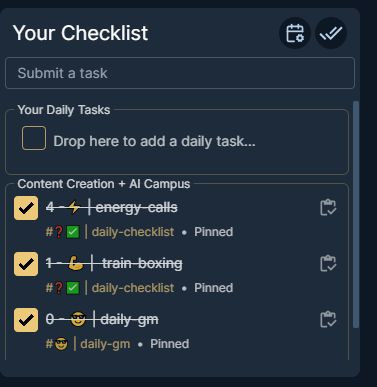Select the struck-through train-boxing task title

114,264
